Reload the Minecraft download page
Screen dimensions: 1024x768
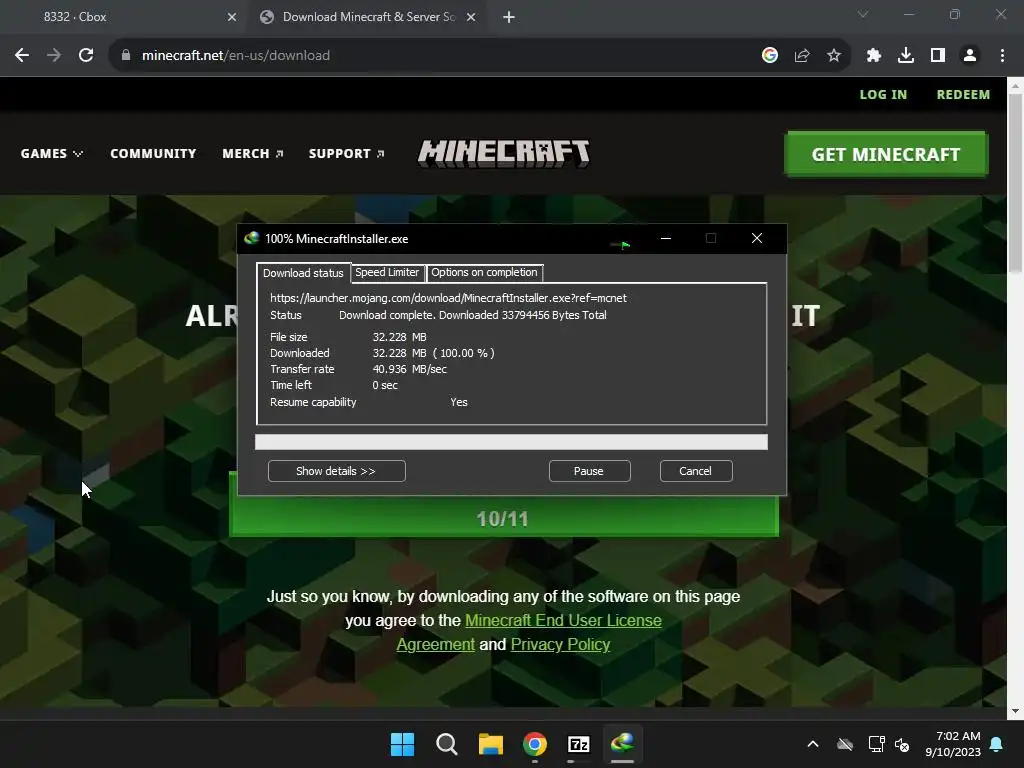[86, 56]
